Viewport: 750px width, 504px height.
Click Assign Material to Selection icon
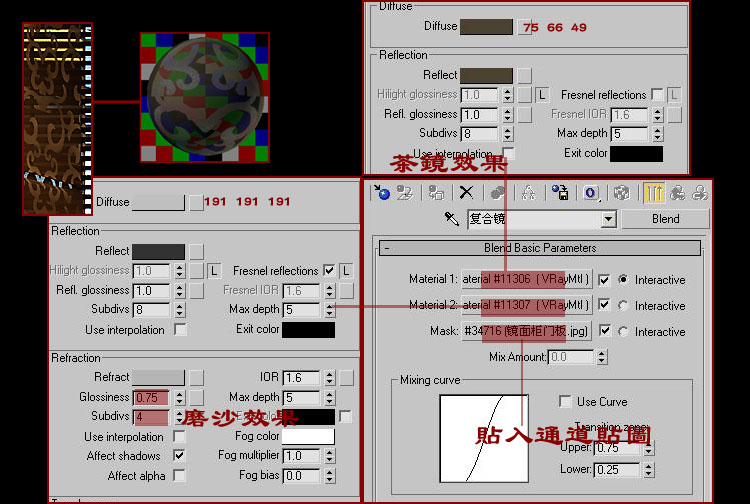[436, 192]
